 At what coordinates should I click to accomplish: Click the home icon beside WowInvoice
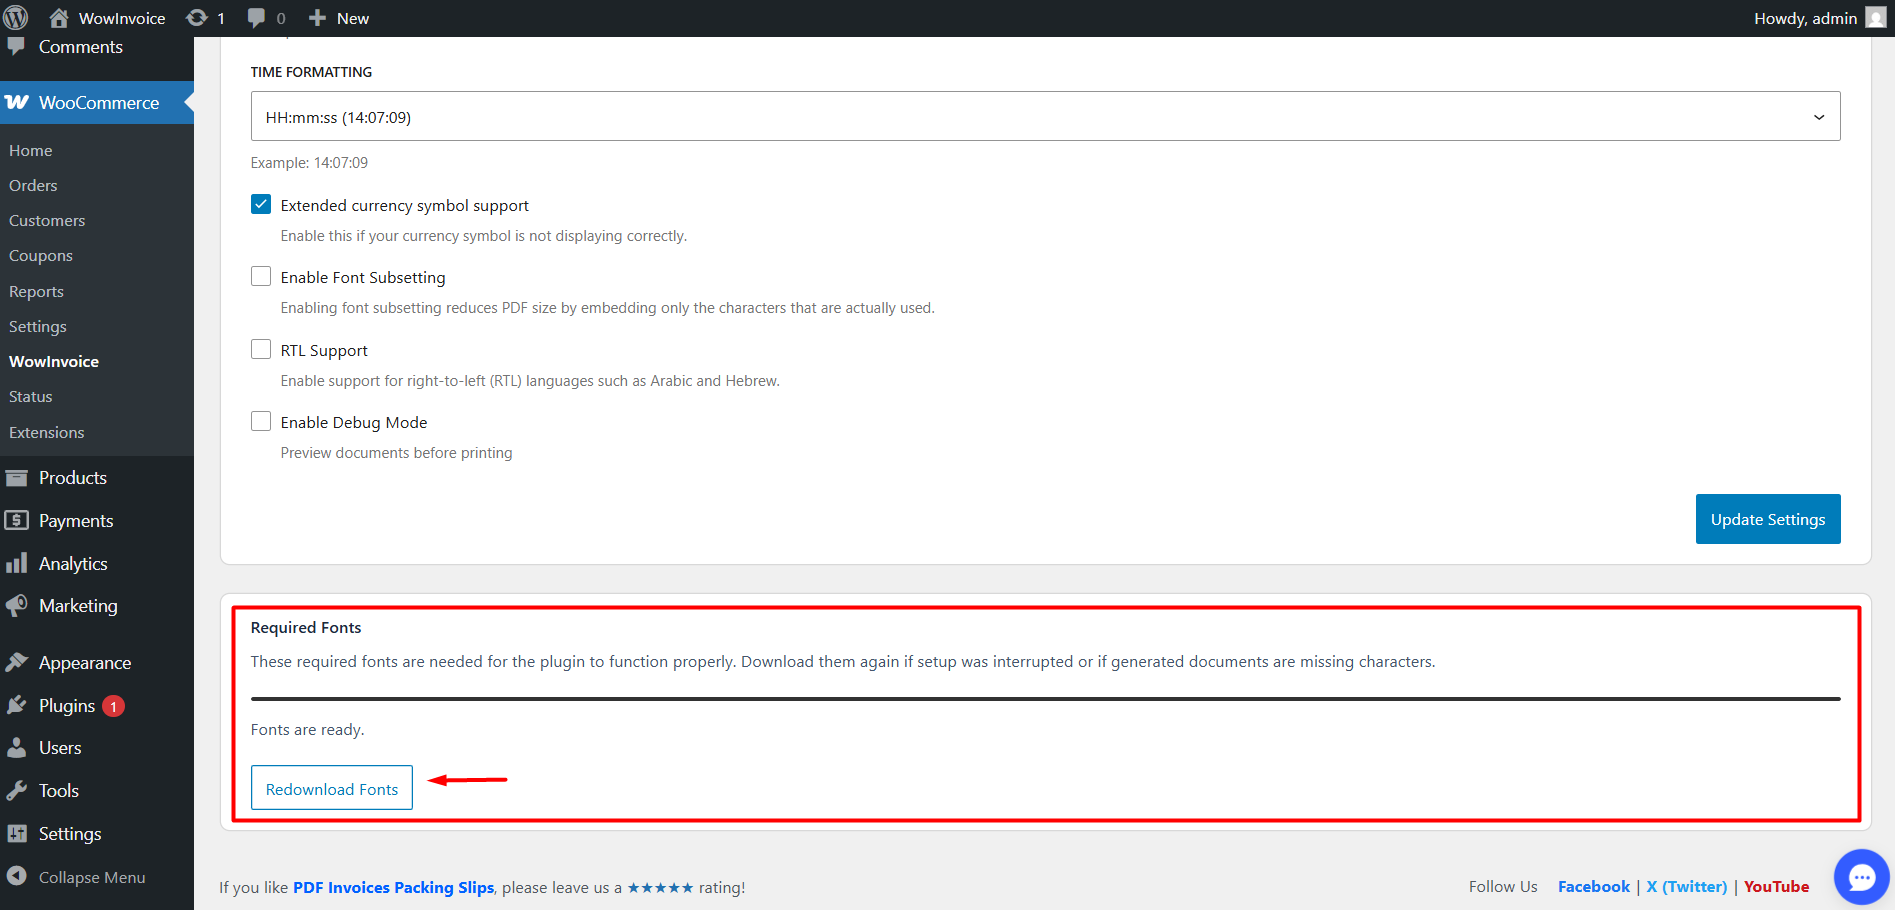click(59, 18)
